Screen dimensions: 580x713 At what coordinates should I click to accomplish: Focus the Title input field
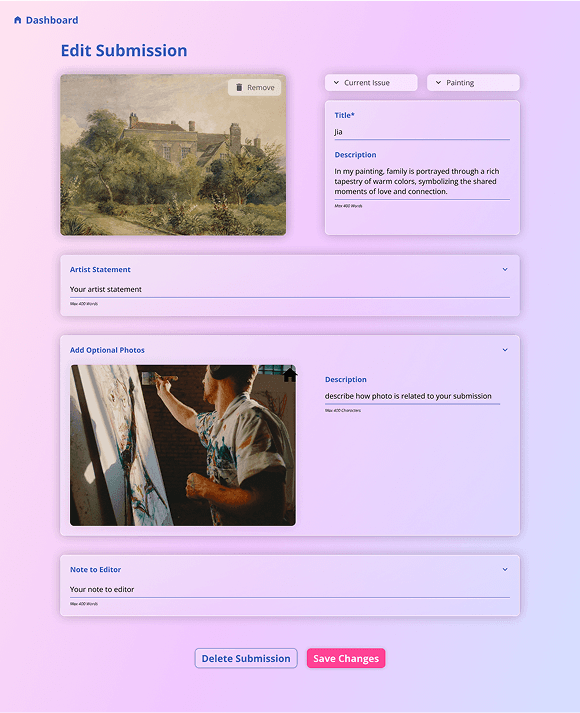point(422,132)
